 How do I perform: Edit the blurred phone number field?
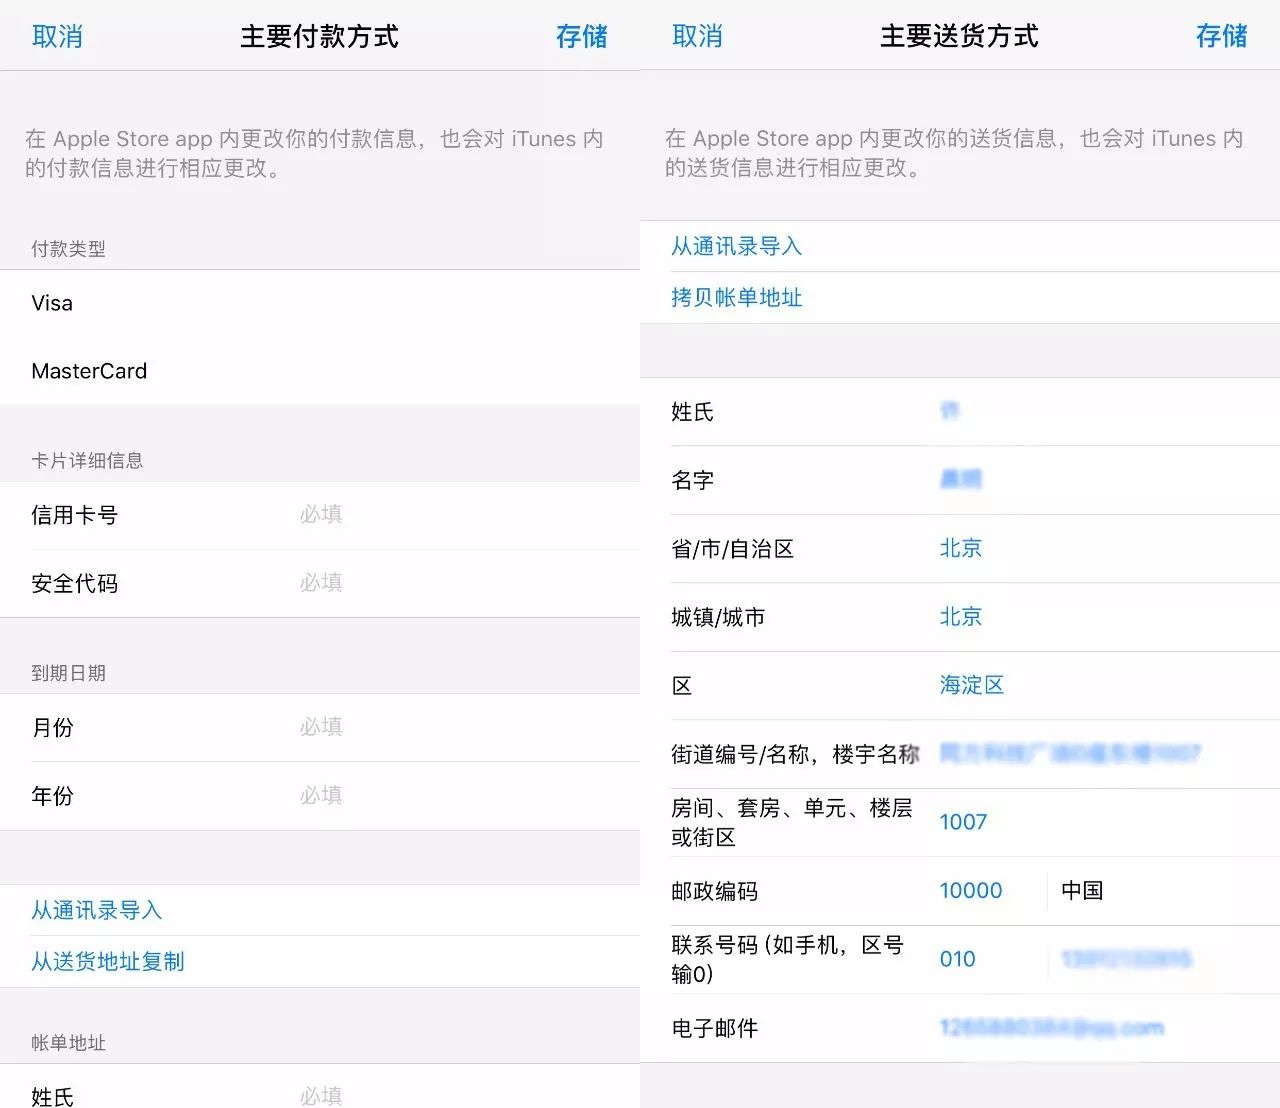[x=1126, y=959]
